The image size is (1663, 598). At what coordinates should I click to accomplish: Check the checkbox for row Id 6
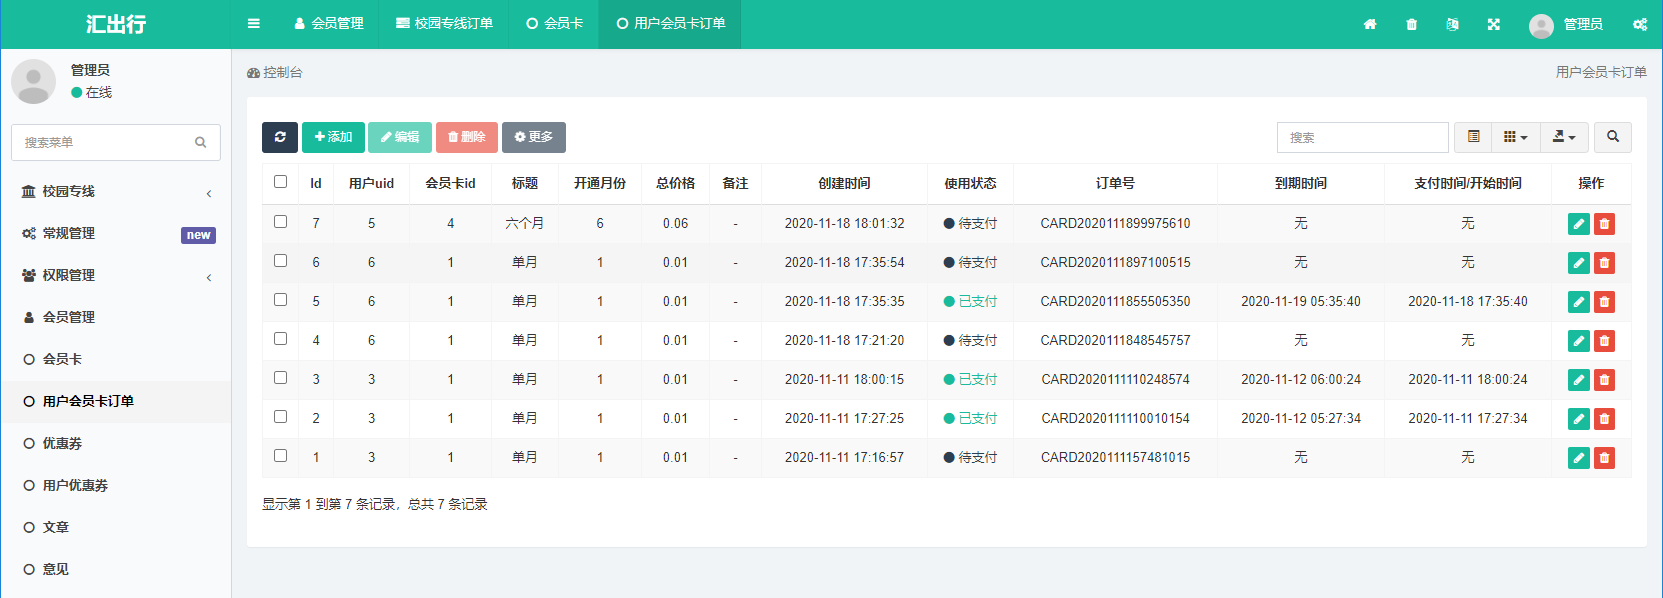(x=280, y=261)
